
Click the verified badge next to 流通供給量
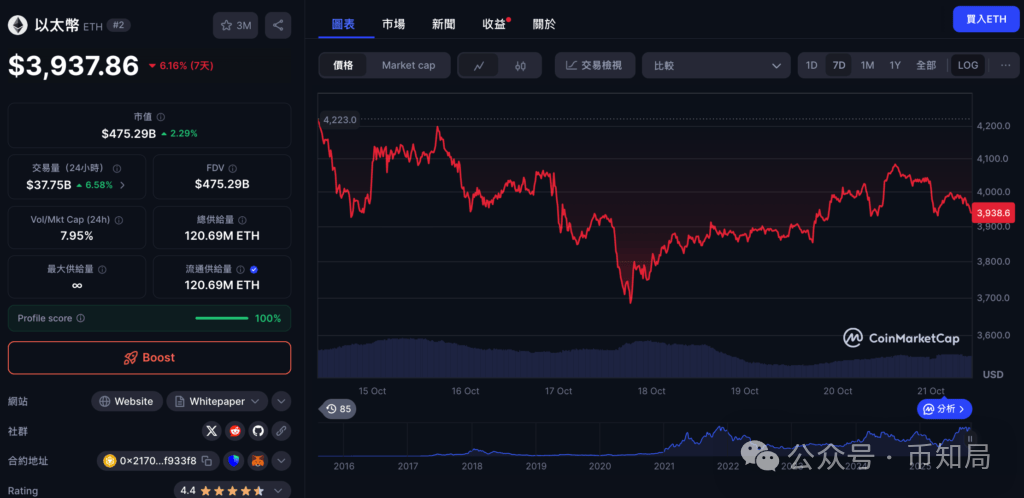(x=254, y=269)
